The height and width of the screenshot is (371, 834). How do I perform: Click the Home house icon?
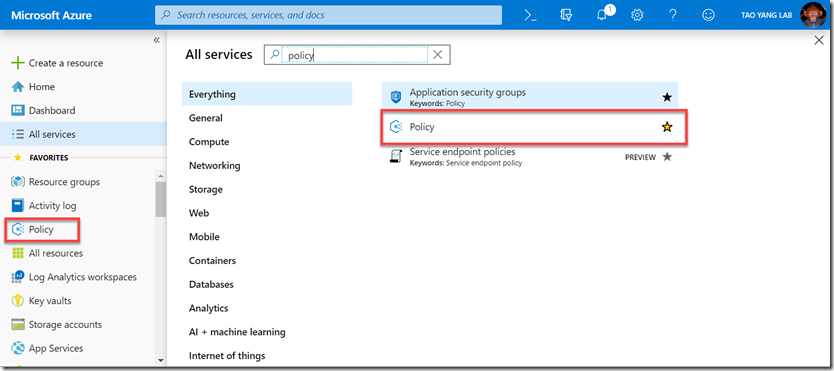point(18,87)
